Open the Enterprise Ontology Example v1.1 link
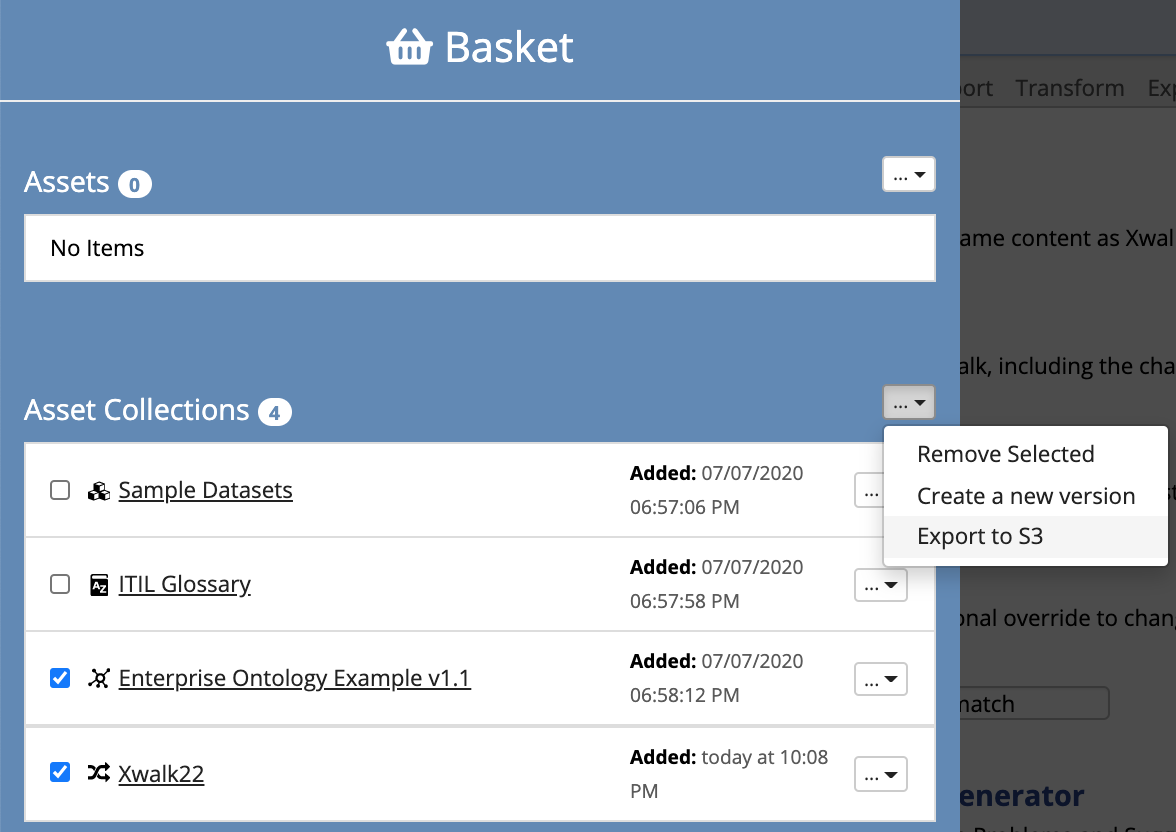 [x=294, y=678]
